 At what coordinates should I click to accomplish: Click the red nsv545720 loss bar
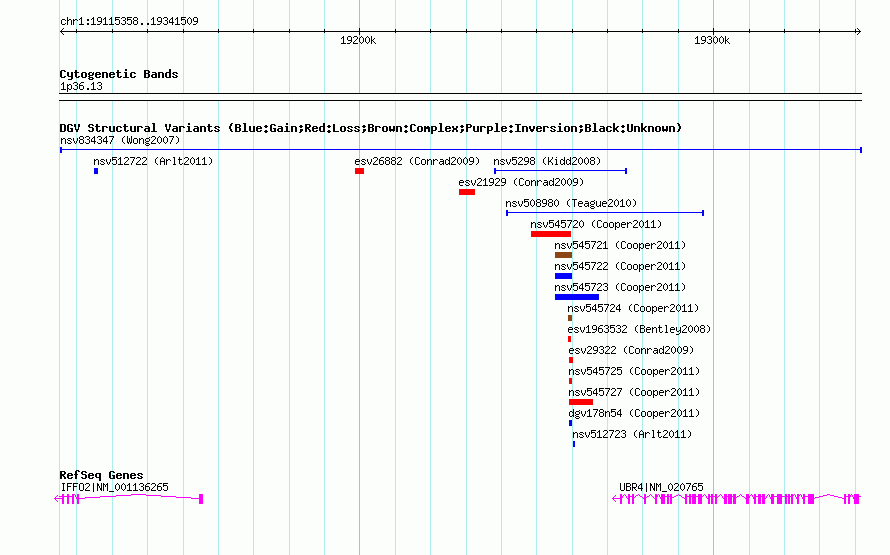click(x=551, y=234)
